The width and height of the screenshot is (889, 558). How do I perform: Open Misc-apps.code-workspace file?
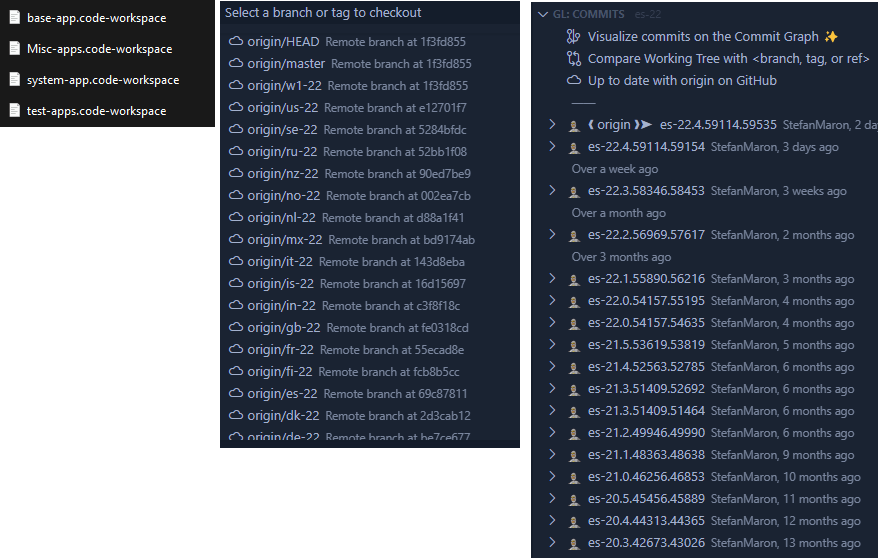pos(99,49)
